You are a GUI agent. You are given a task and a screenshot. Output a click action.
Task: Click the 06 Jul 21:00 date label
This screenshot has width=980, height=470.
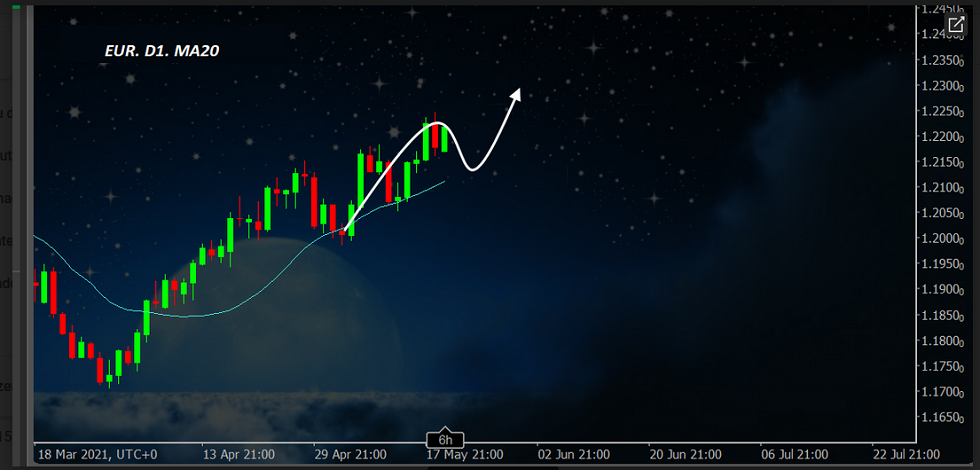[x=795, y=454]
